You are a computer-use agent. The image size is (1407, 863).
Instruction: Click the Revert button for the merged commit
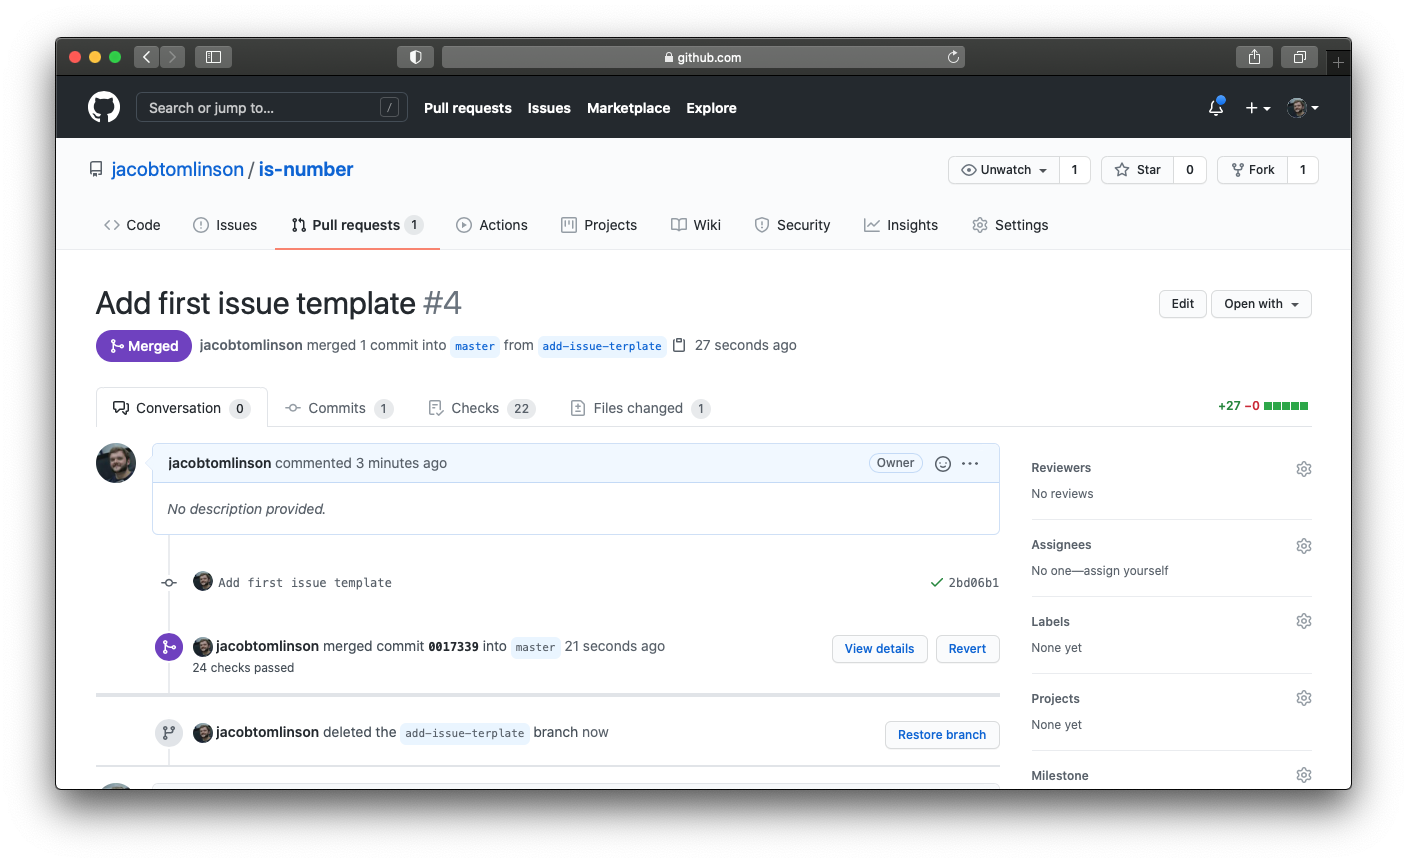coord(967,648)
